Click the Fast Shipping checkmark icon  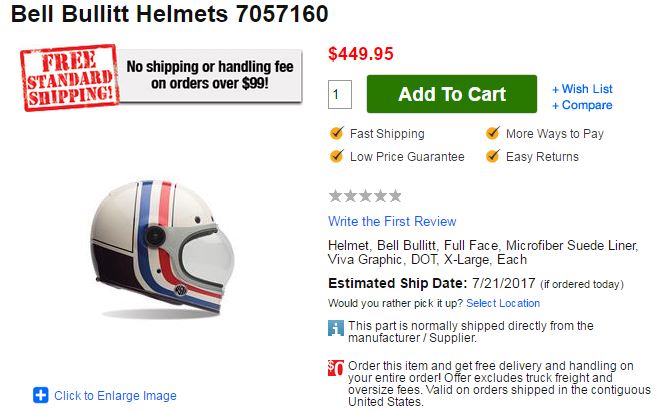coord(337,133)
